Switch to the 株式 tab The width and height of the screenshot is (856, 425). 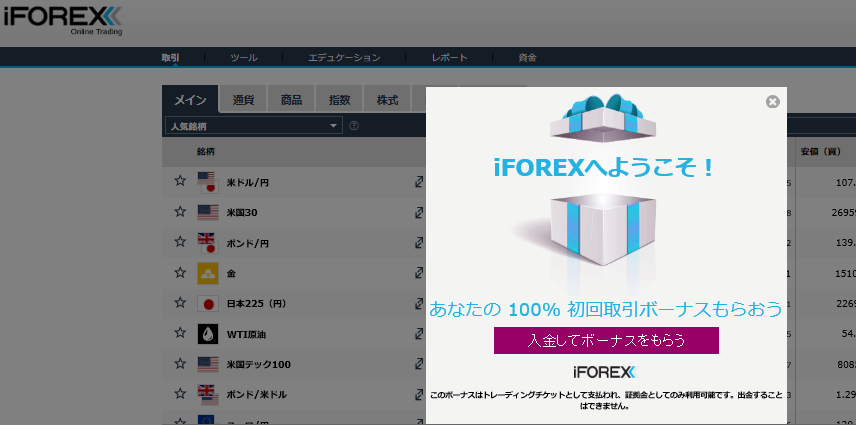coord(387,99)
